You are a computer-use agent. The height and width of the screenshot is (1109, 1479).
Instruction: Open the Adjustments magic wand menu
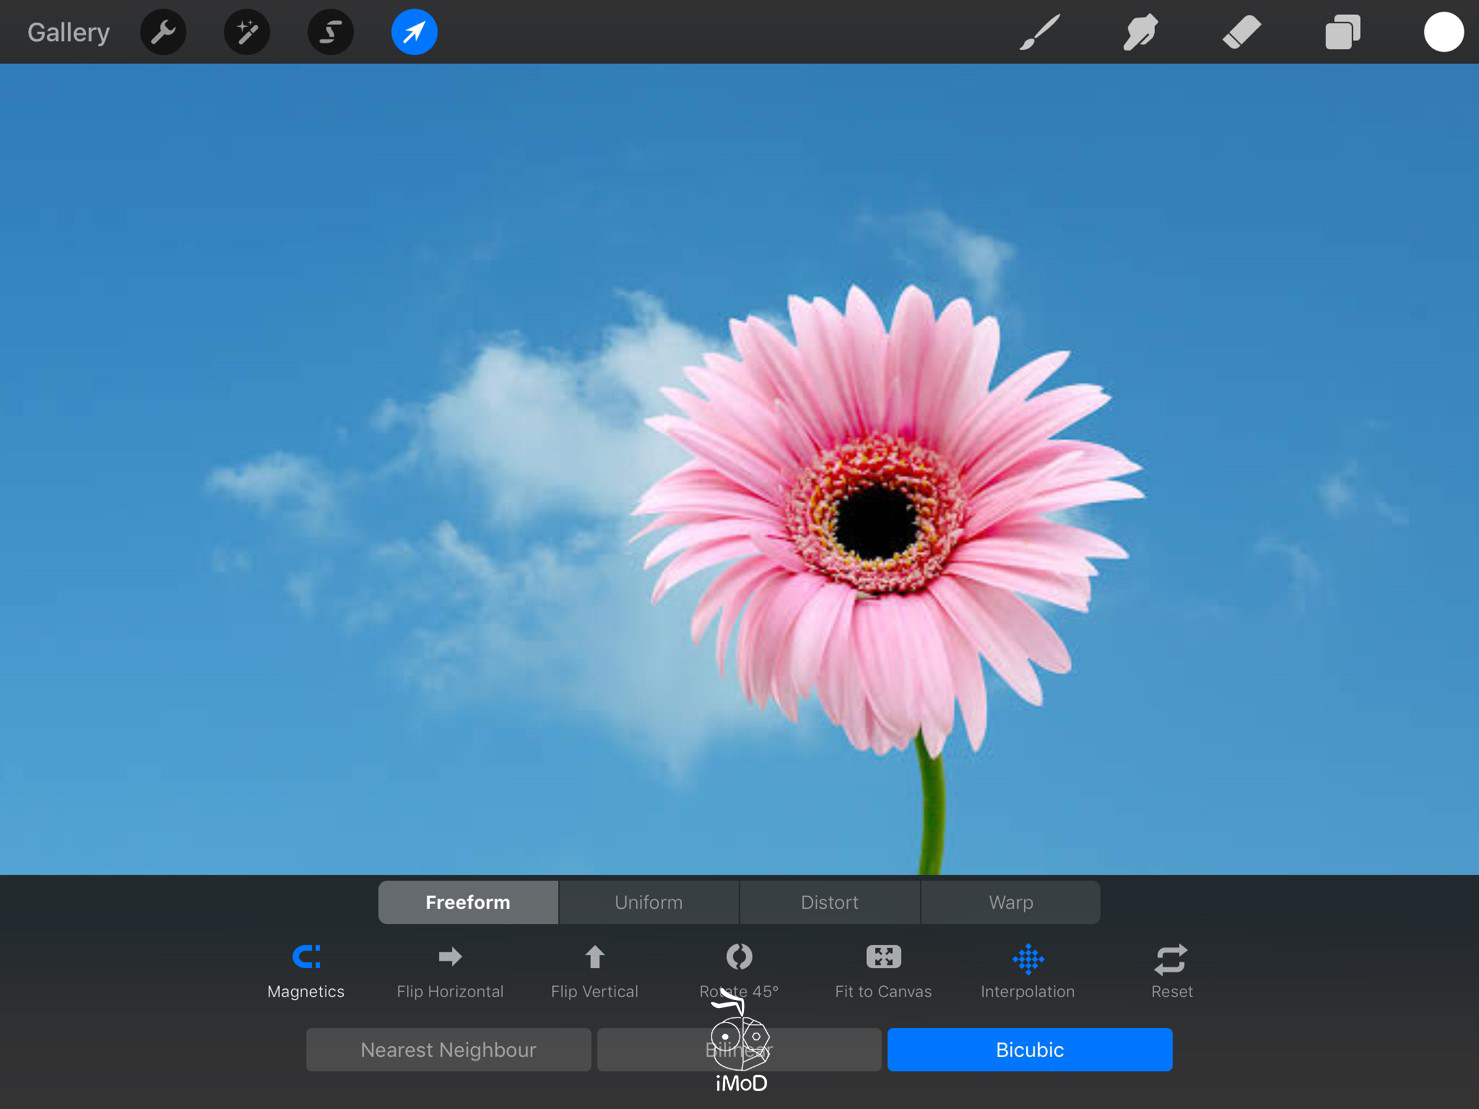247,33
